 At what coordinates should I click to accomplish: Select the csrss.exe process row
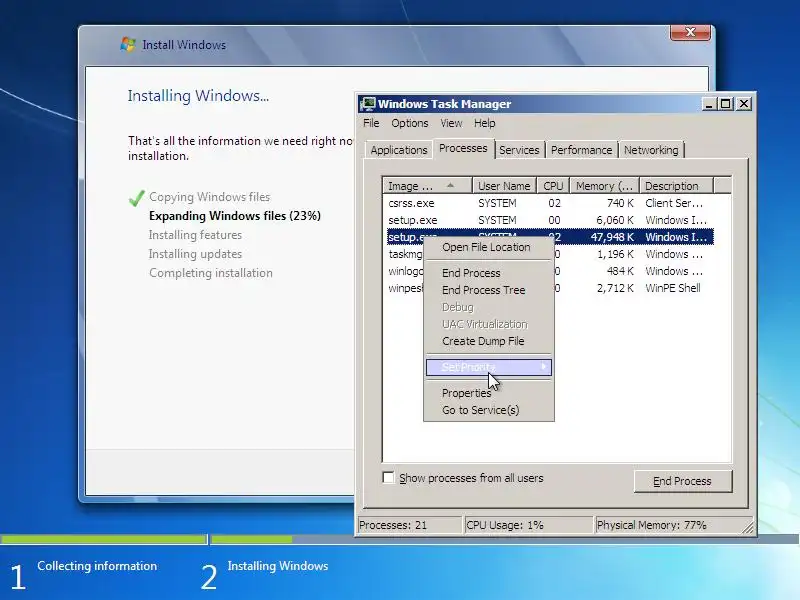coord(549,203)
